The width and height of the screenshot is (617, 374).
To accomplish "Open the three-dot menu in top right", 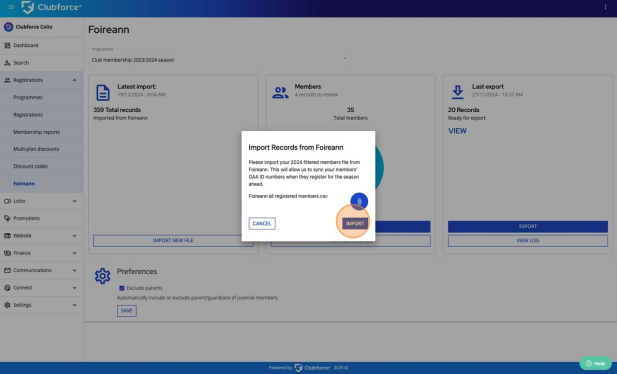I will pyautogui.click(x=605, y=7).
